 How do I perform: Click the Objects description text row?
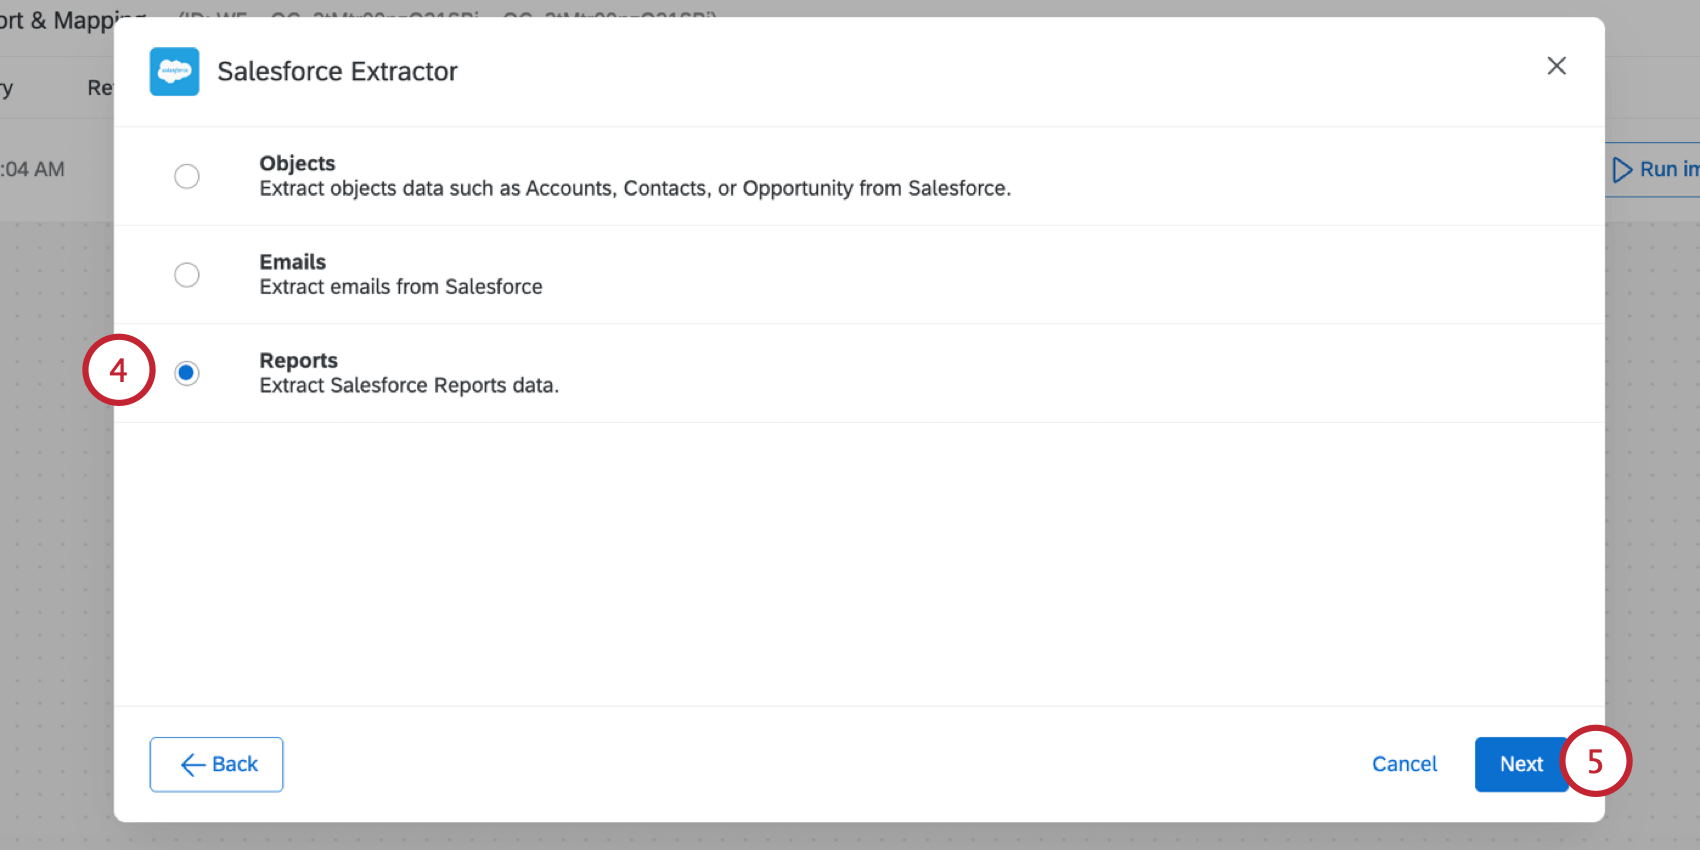pyautogui.click(x=635, y=188)
